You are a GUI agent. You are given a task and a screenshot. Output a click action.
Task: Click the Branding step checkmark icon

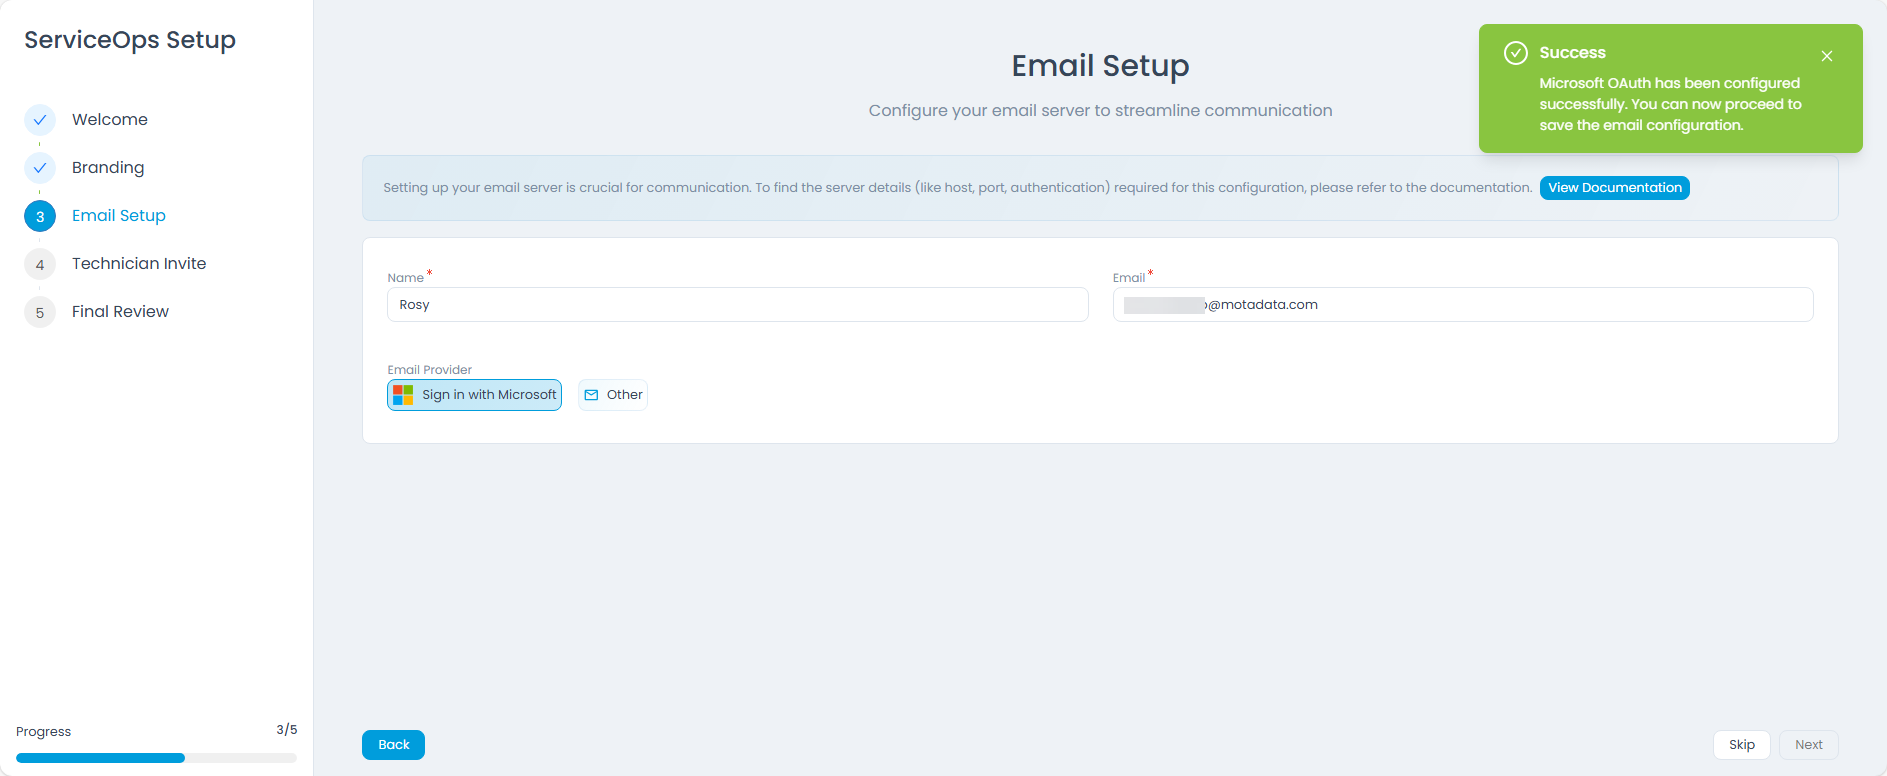40,168
